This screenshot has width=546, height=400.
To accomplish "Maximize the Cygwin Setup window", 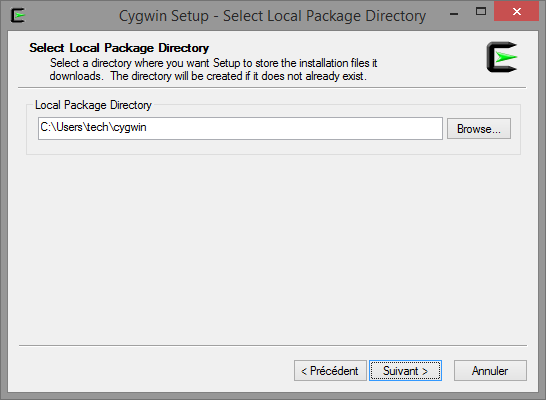I will coord(481,12).
